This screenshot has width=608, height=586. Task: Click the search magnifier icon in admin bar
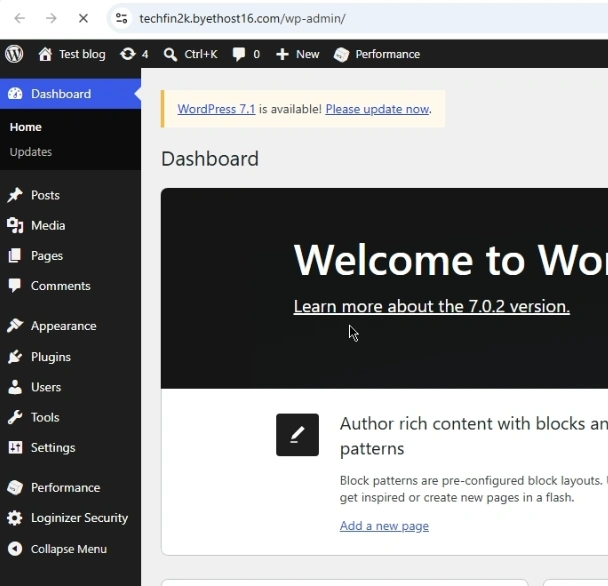coord(170,54)
